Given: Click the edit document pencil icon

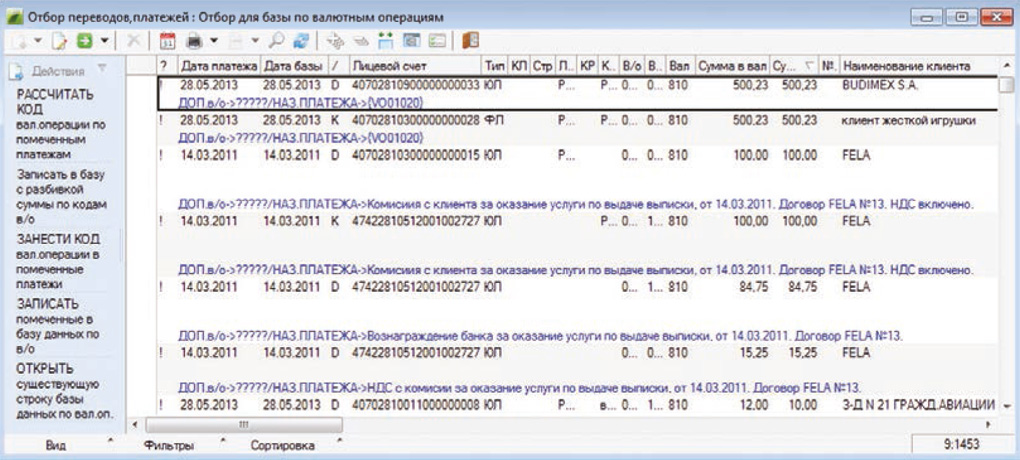Looking at the screenshot, I should 58,41.
